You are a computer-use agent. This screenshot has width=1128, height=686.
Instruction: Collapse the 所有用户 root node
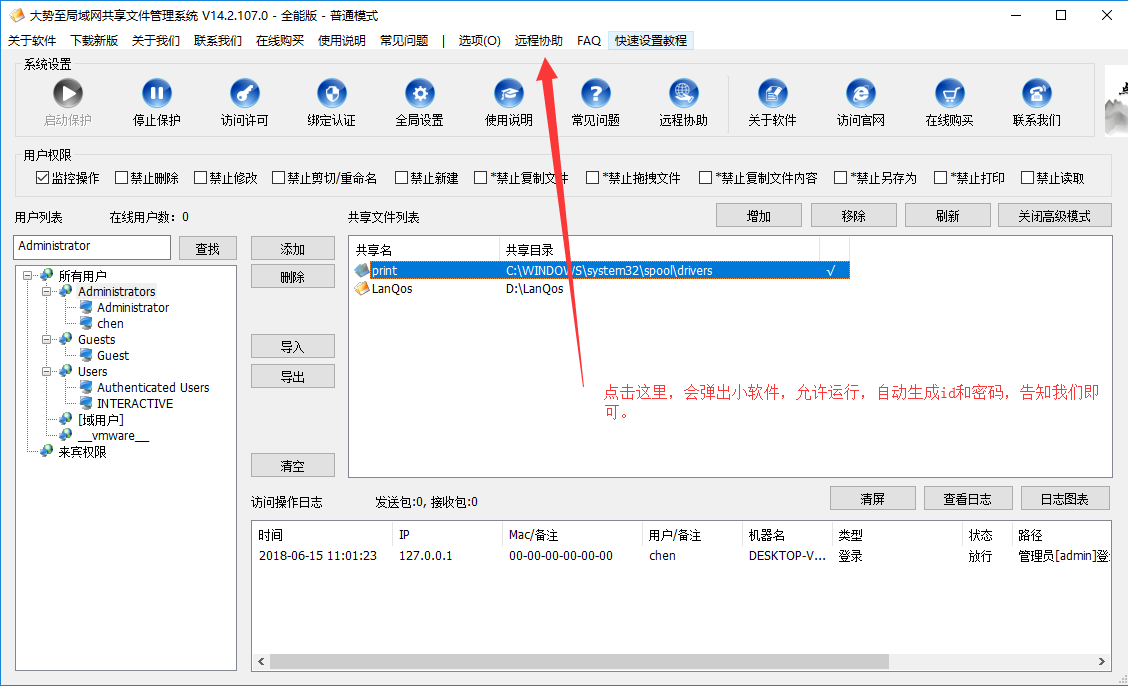[x=27, y=276]
